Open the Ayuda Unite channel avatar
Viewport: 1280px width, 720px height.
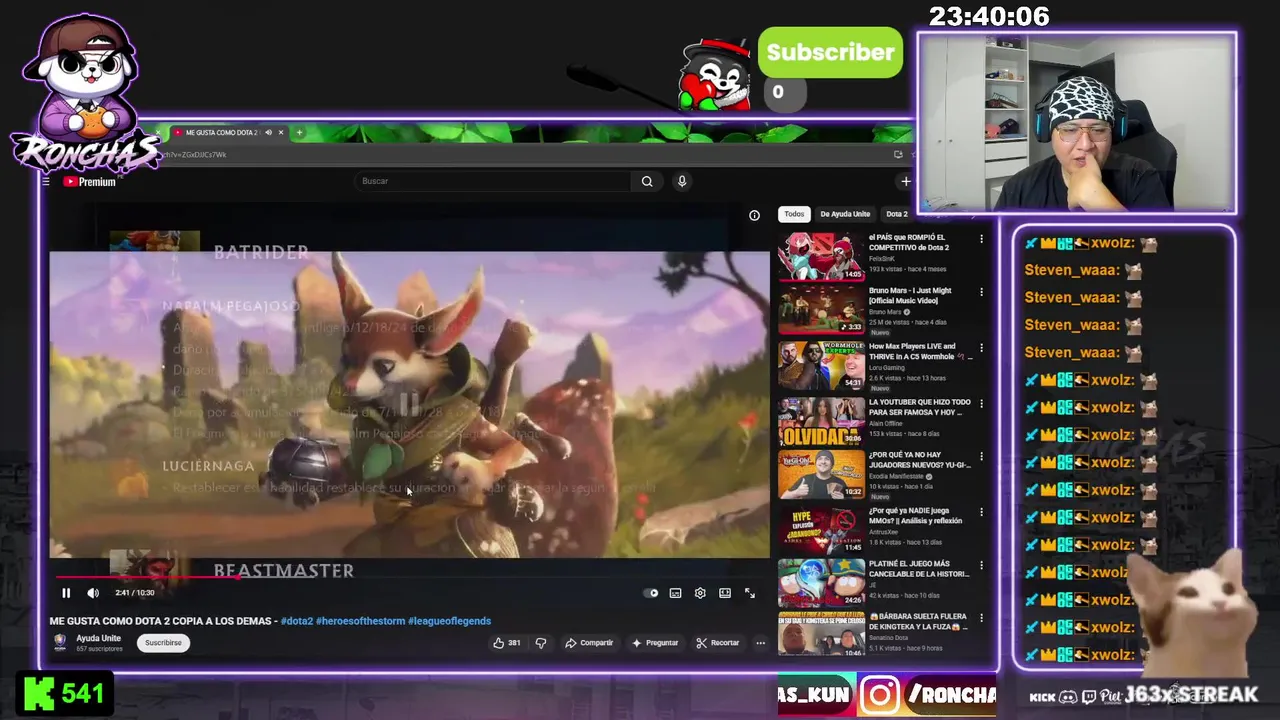click(x=60, y=642)
